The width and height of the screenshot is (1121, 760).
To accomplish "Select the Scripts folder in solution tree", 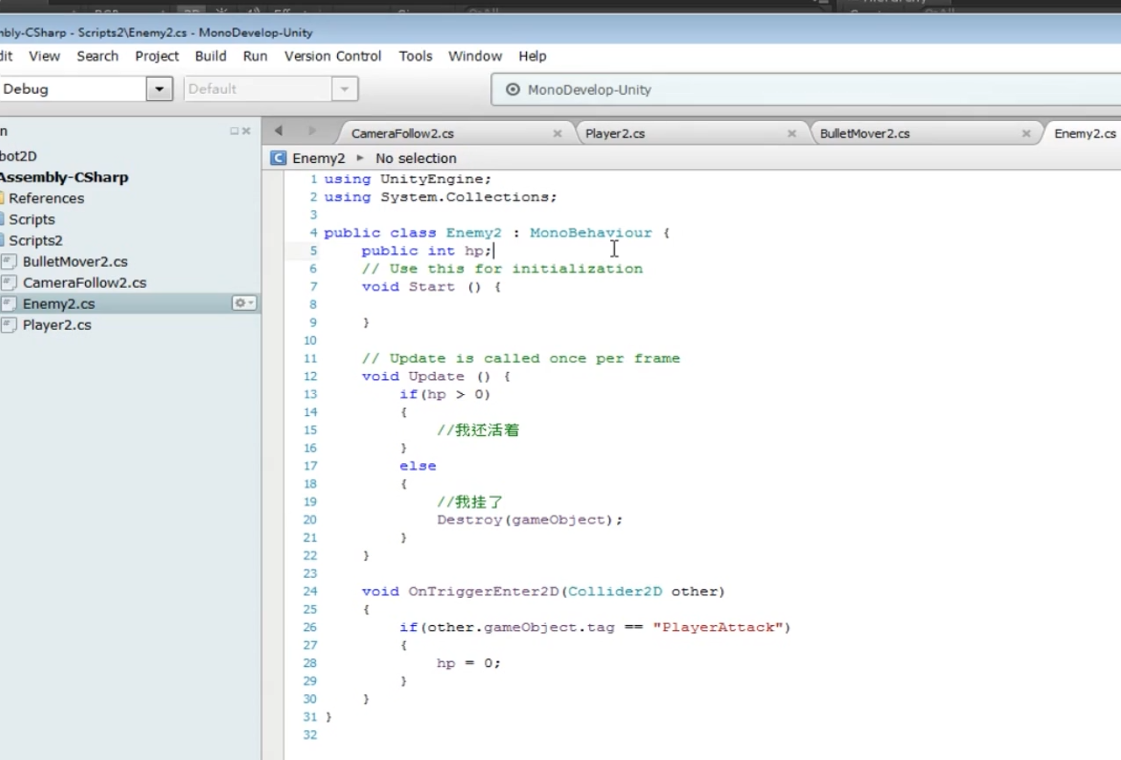I will pyautogui.click(x=31, y=219).
